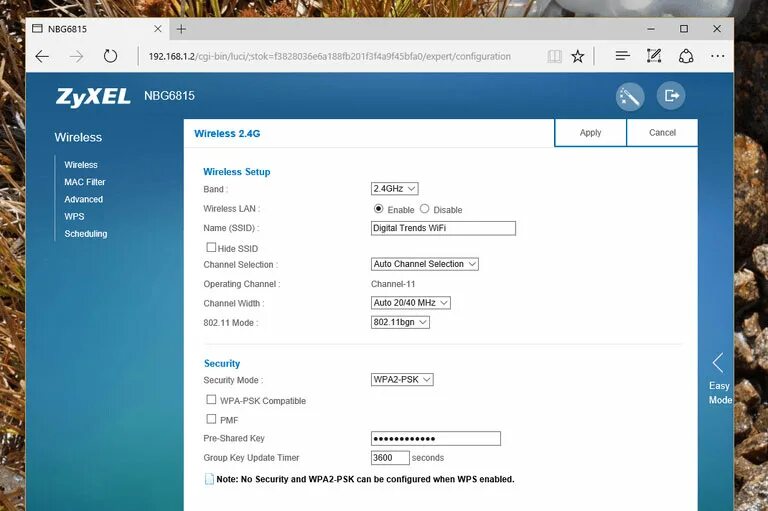Click the note page icon beside Note
Viewport: 768px width, 511px height.
pos(209,479)
